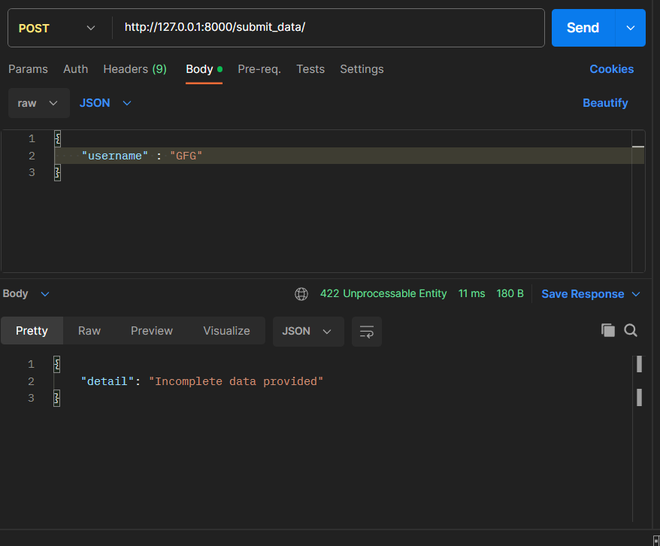
Task: Click "Incomplete data provided" response value
Action: pyautogui.click(x=236, y=381)
